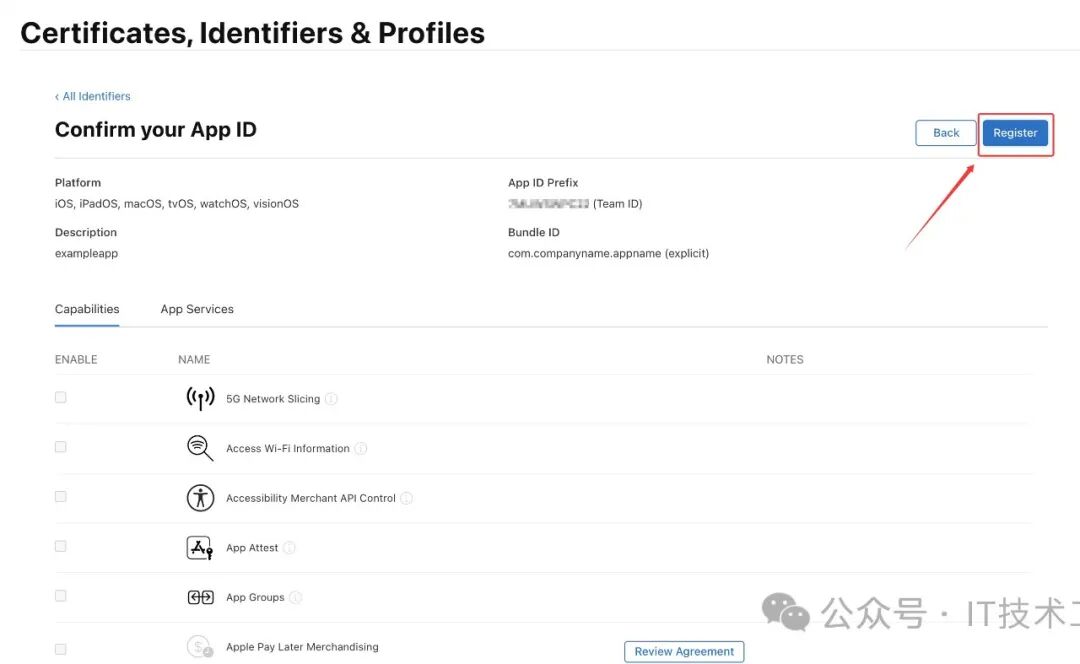
Task: Click the 5G Network Slicing antenna icon
Action: click(x=200, y=398)
